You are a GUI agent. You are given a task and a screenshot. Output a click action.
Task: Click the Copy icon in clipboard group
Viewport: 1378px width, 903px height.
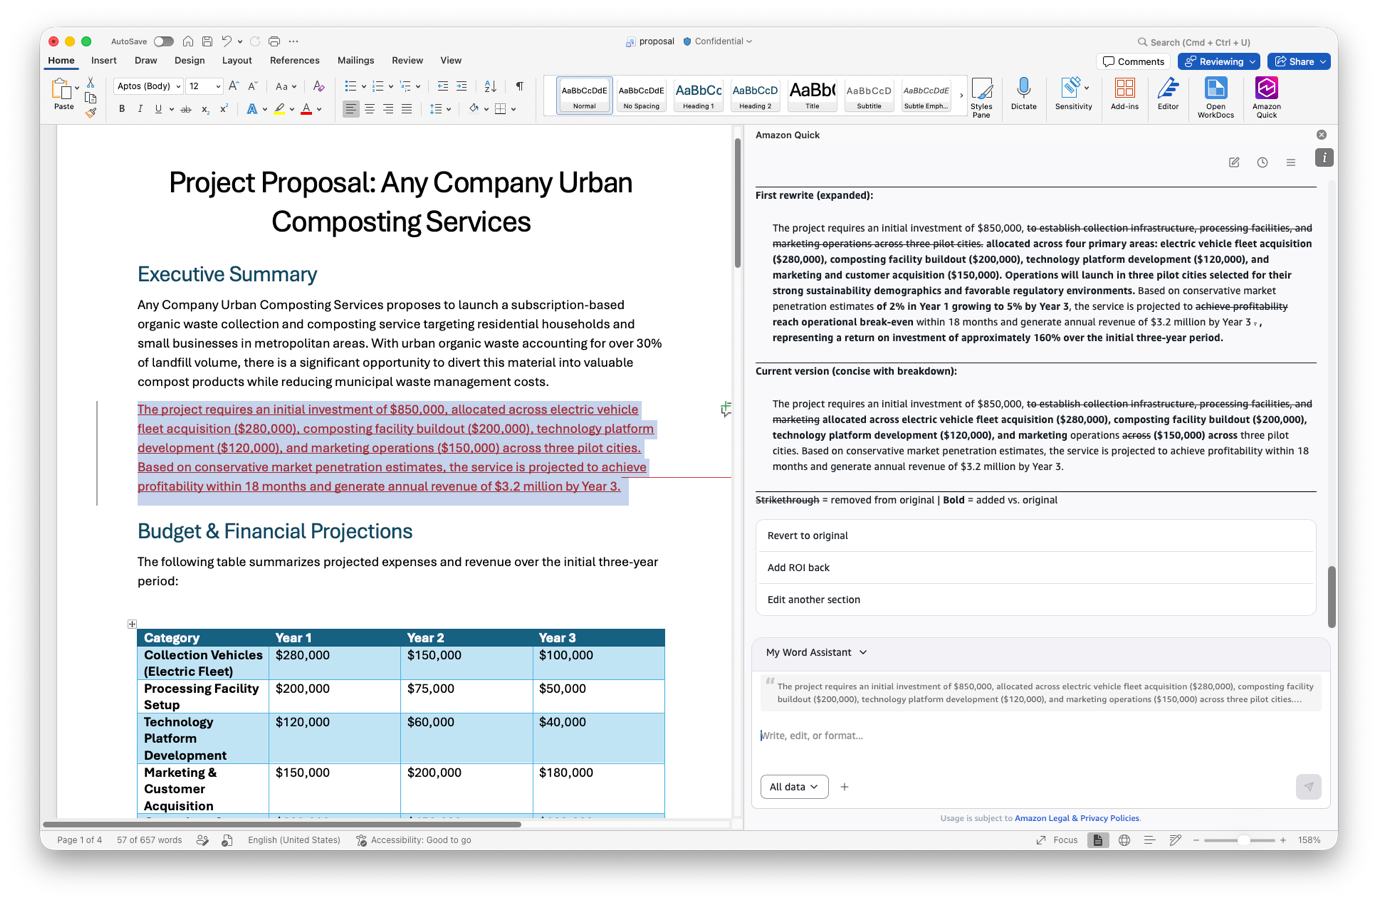90,98
